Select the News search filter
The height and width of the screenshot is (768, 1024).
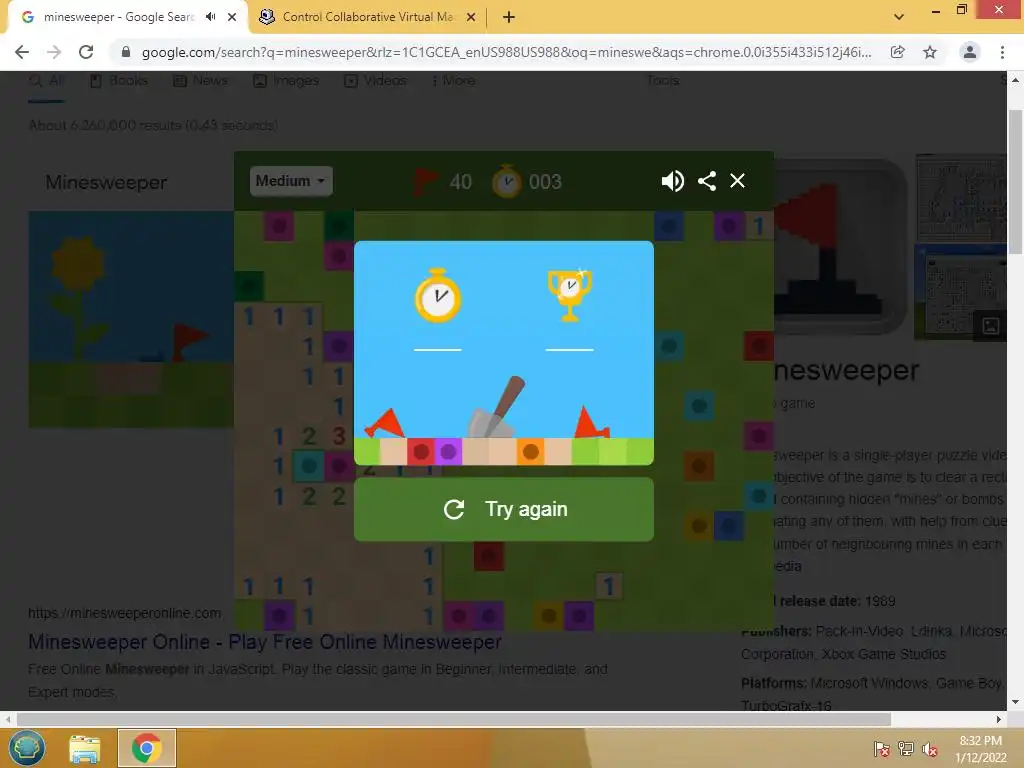point(200,81)
